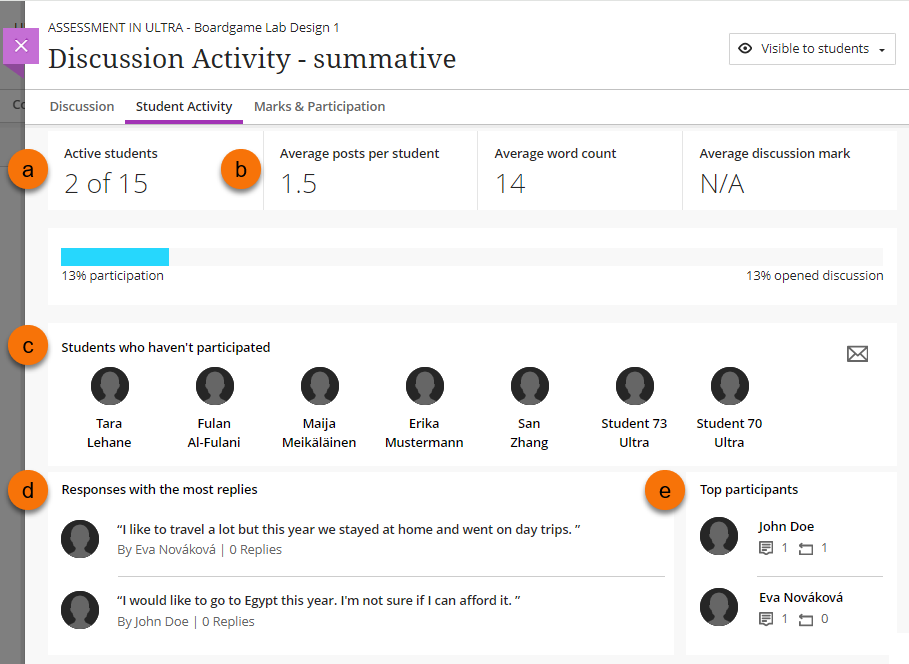Switch to the Discussion tab
This screenshot has height=664, width=909.
click(x=82, y=106)
